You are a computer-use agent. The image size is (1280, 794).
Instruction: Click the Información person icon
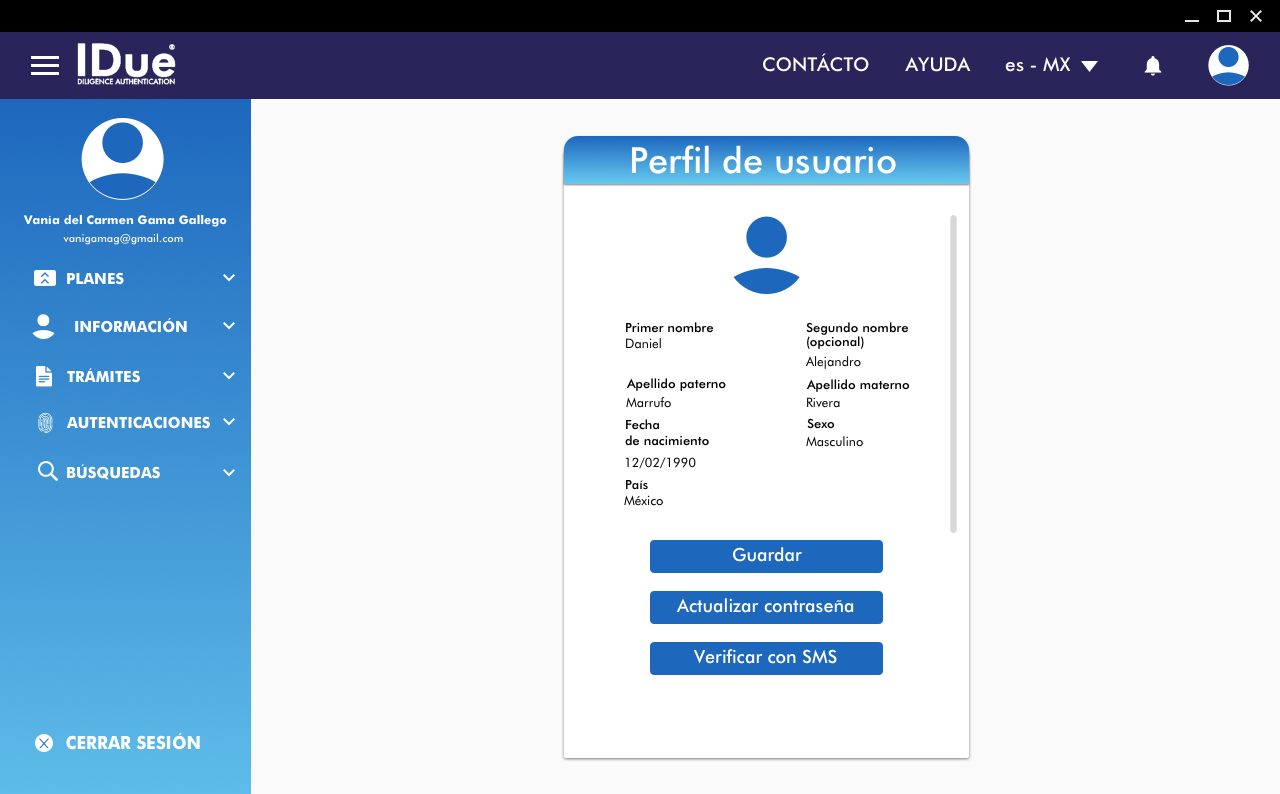click(44, 326)
